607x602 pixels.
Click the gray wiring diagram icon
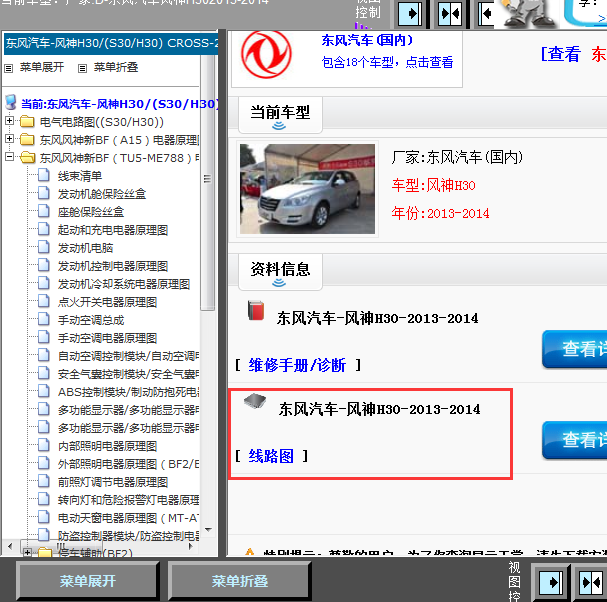[x=255, y=401]
